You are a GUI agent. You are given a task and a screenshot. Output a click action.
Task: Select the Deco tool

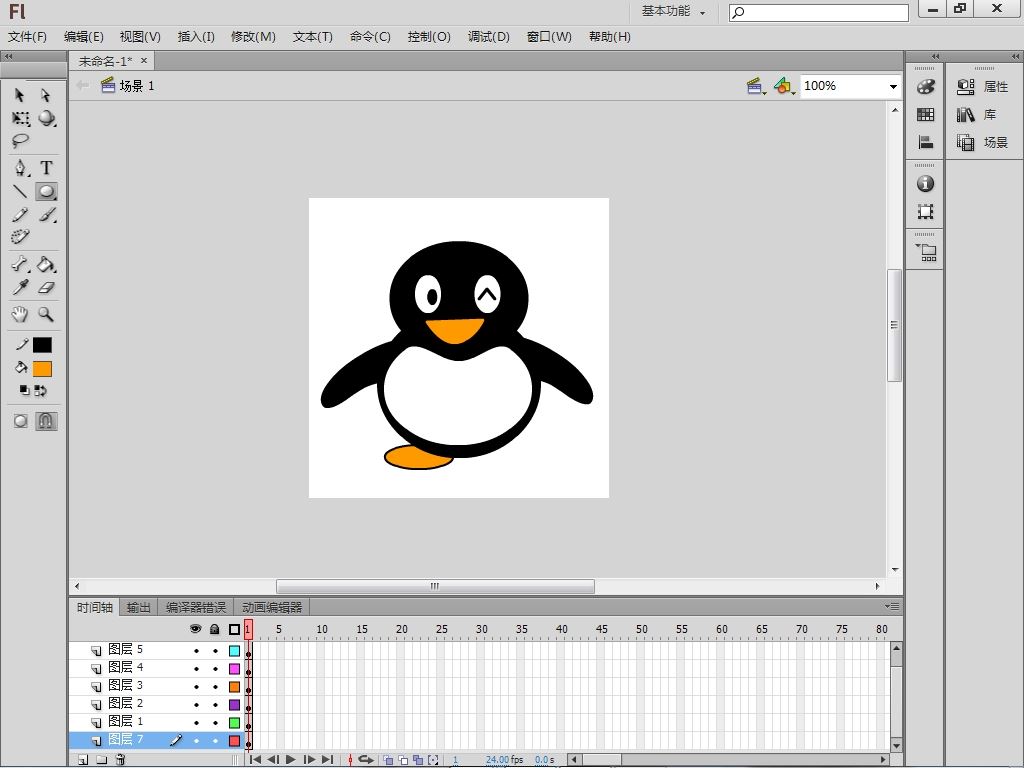[x=20, y=236]
